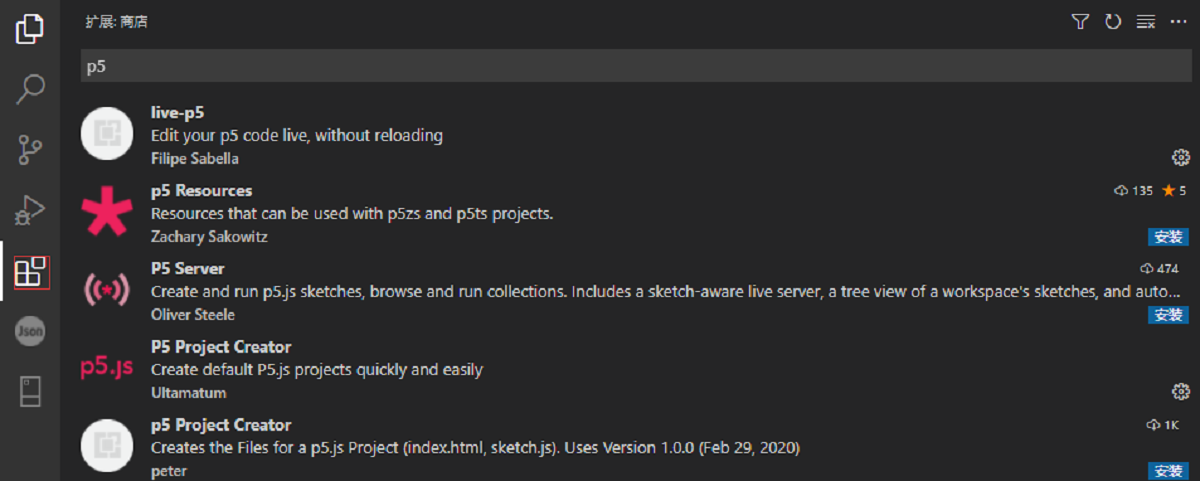
Task: Refresh the extensions list
Action: tap(1113, 21)
